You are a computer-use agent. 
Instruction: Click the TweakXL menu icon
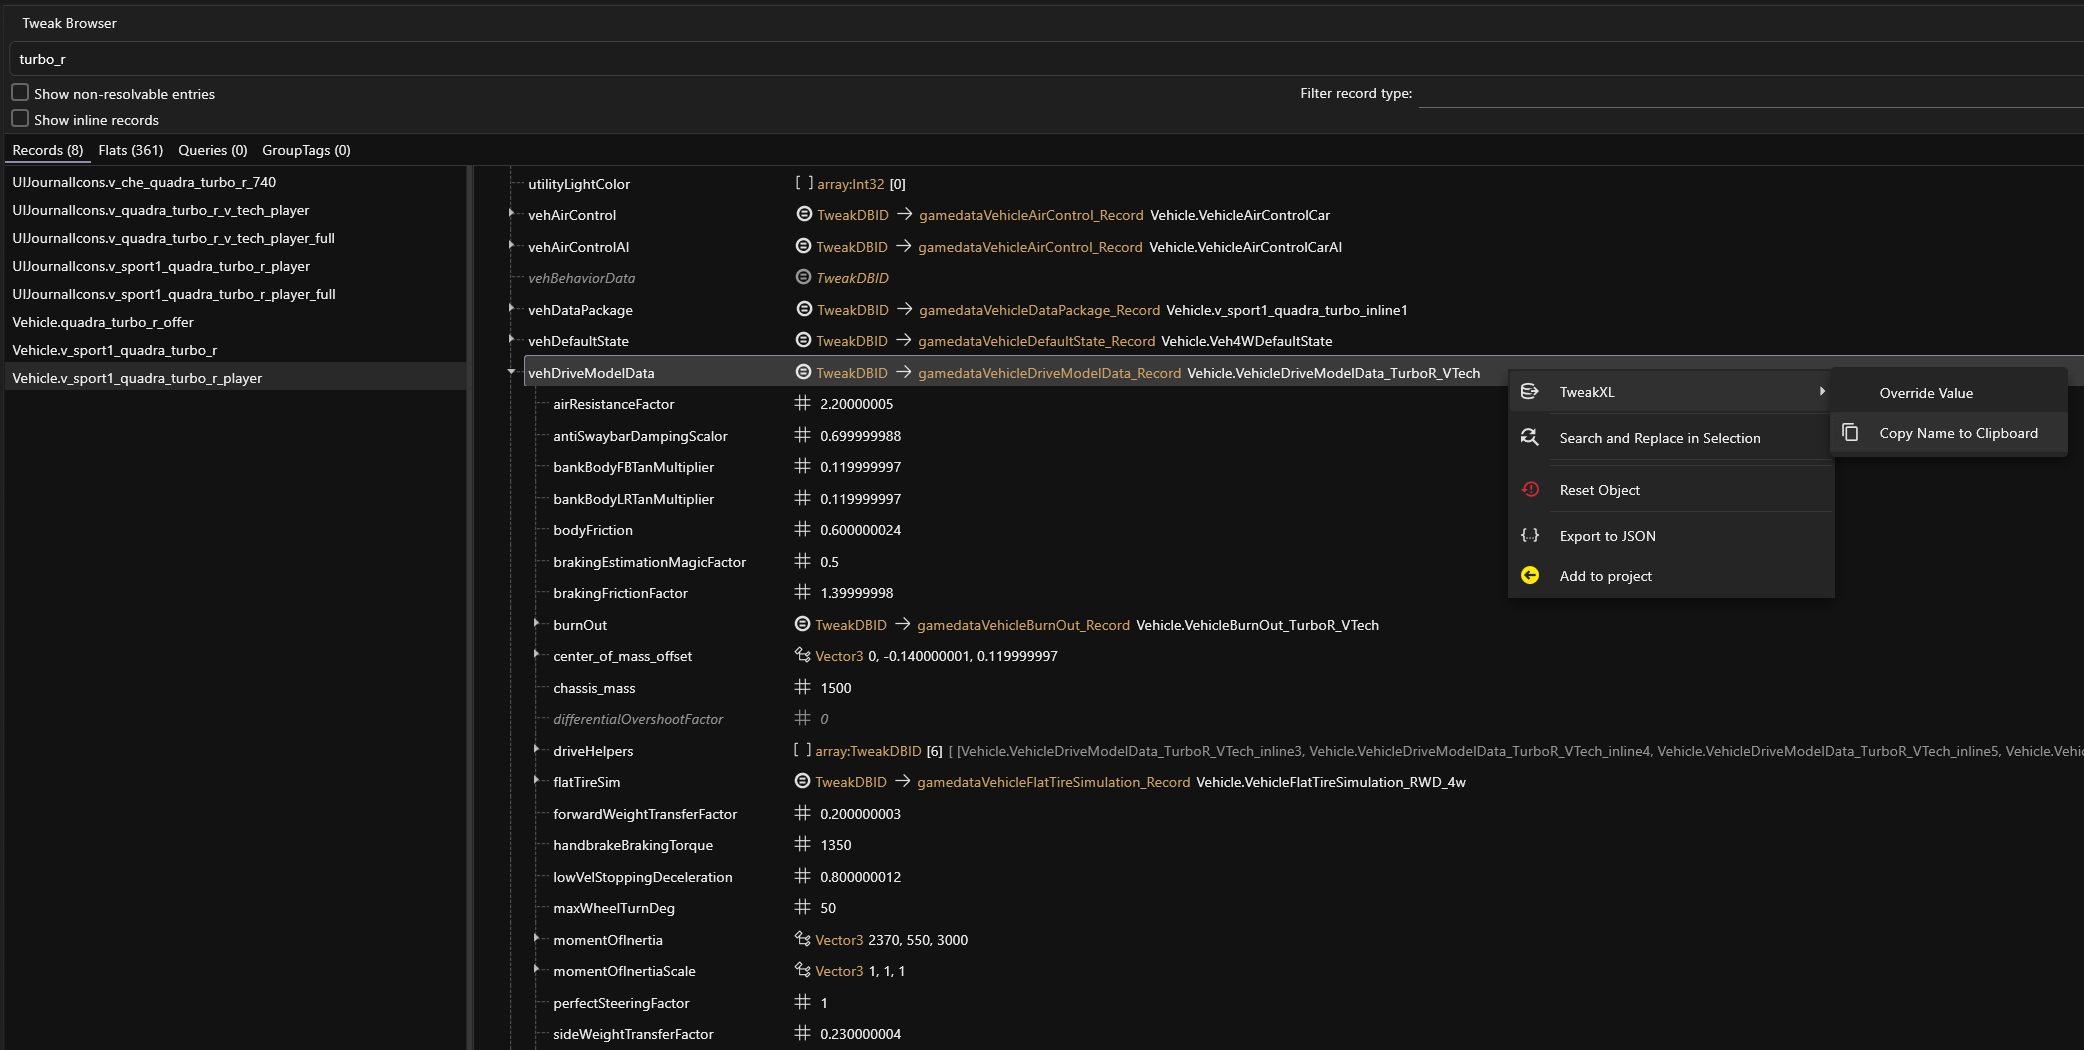click(x=1529, y=392)
